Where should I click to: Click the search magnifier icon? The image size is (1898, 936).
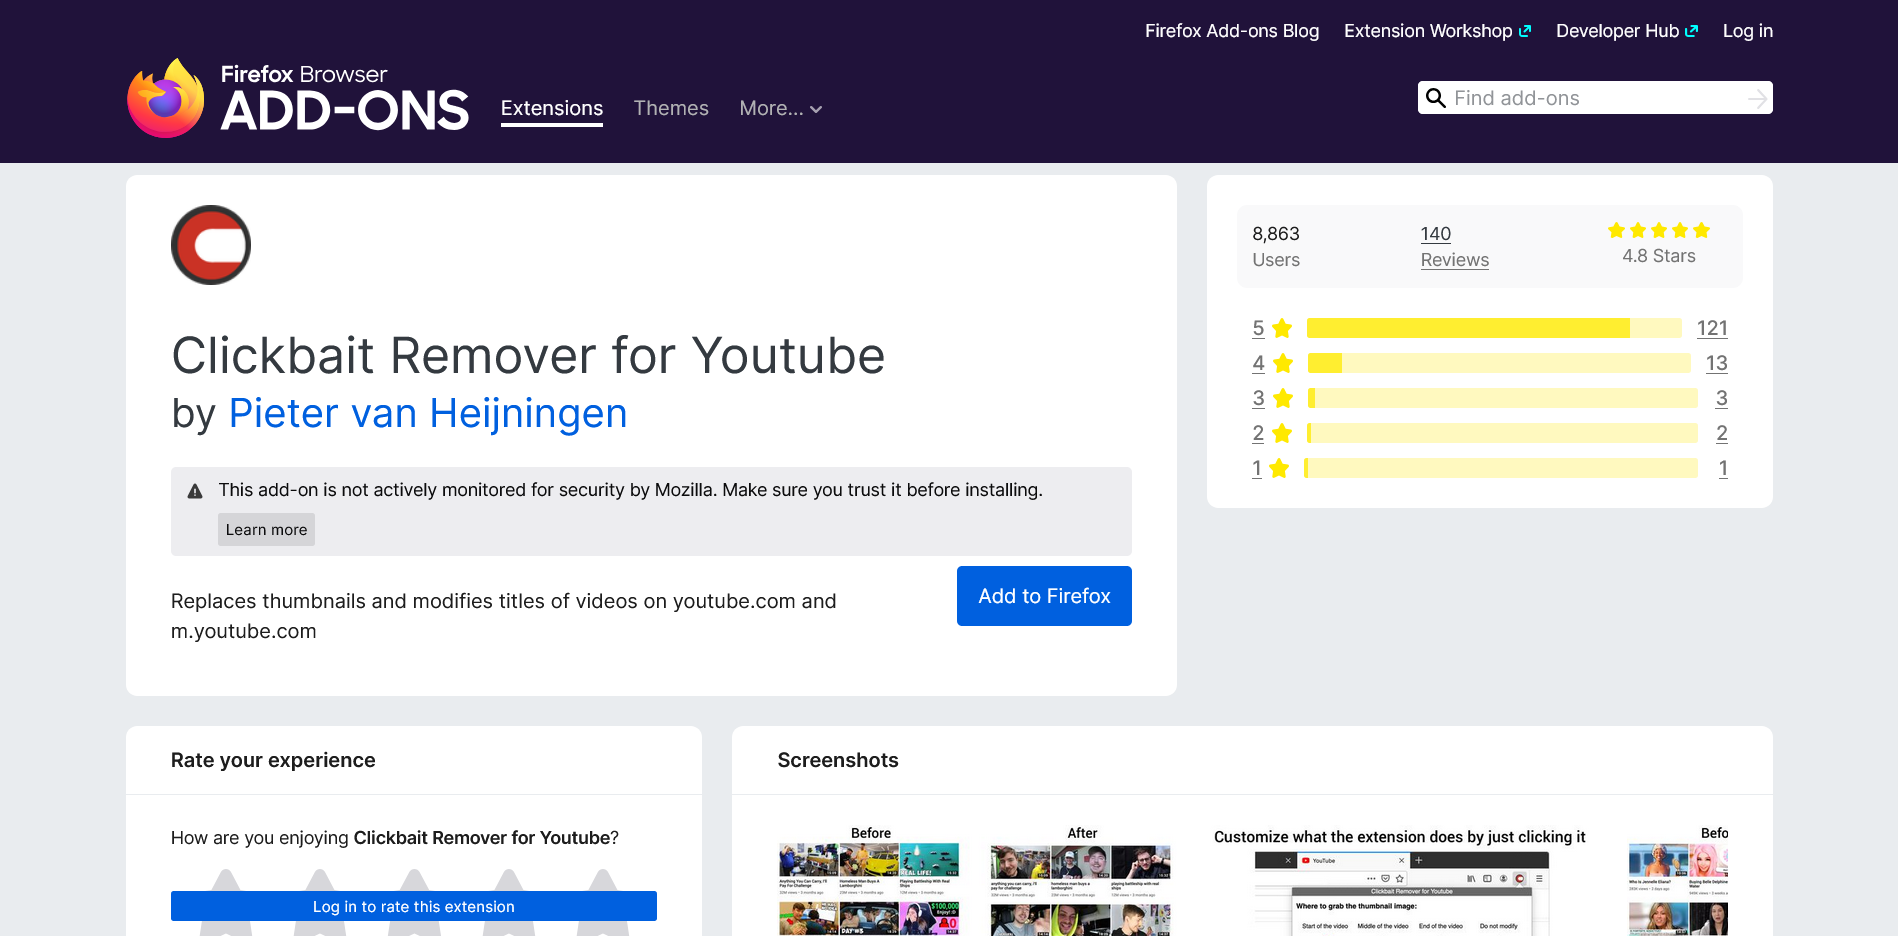coord(1436,98)
